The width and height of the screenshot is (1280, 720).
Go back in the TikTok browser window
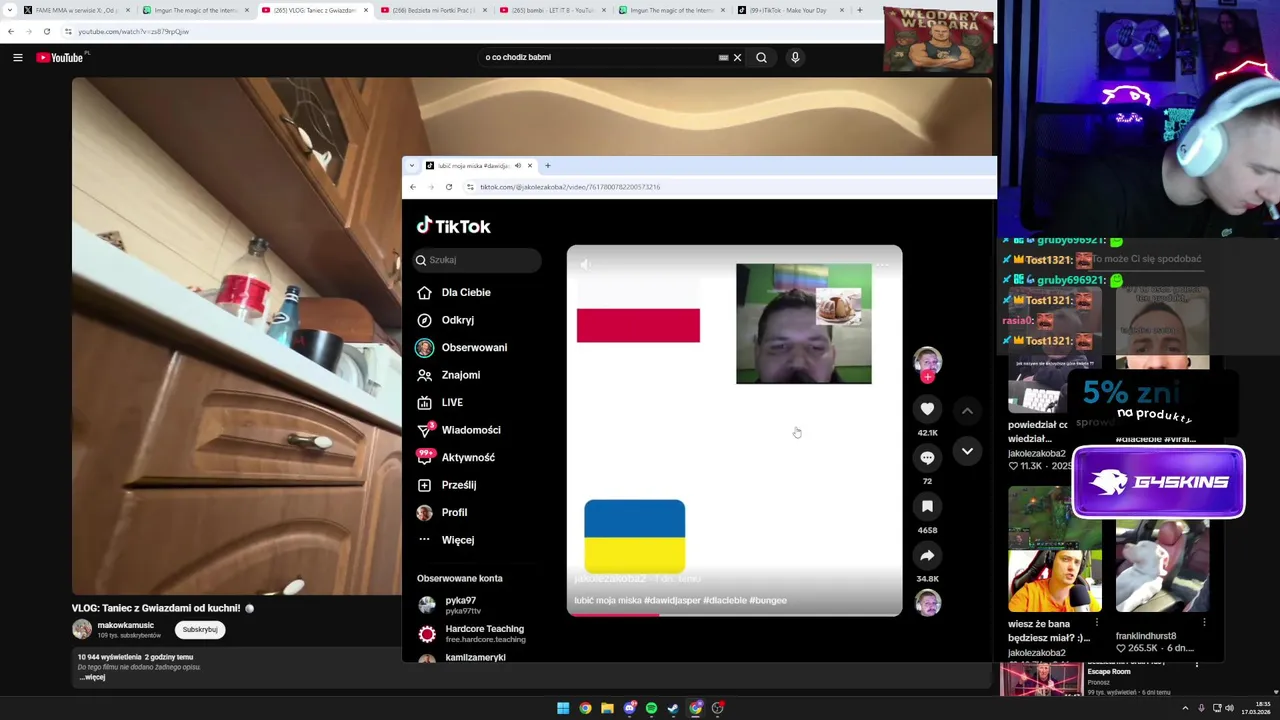(x=413, y=187)
